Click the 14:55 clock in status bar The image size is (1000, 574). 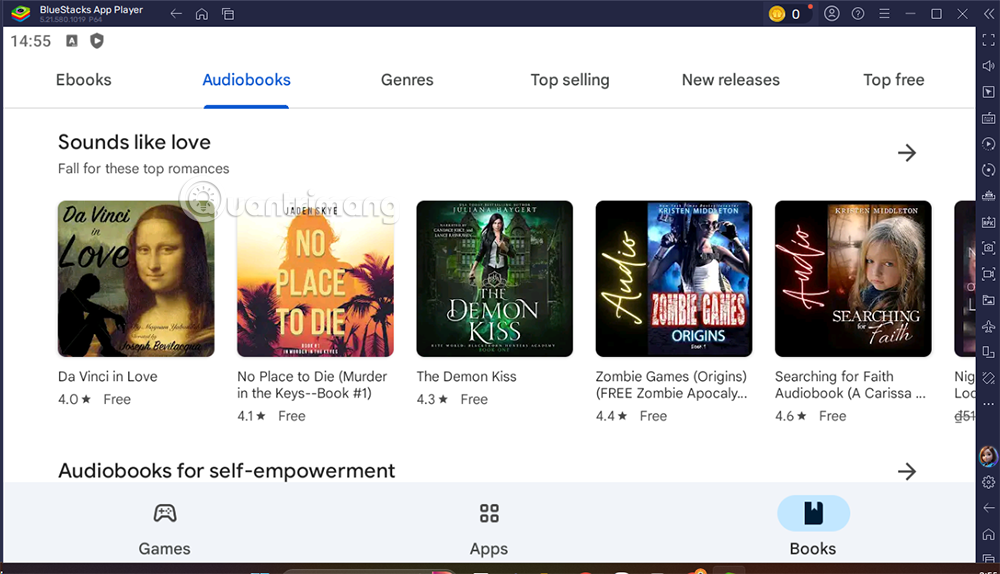31,41
